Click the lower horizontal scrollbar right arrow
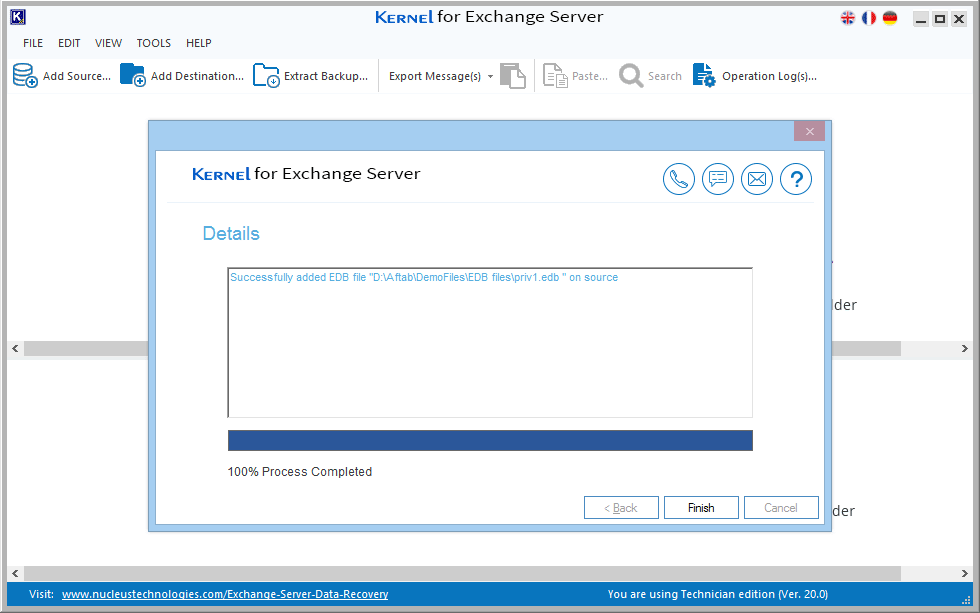 coord(965,573)
